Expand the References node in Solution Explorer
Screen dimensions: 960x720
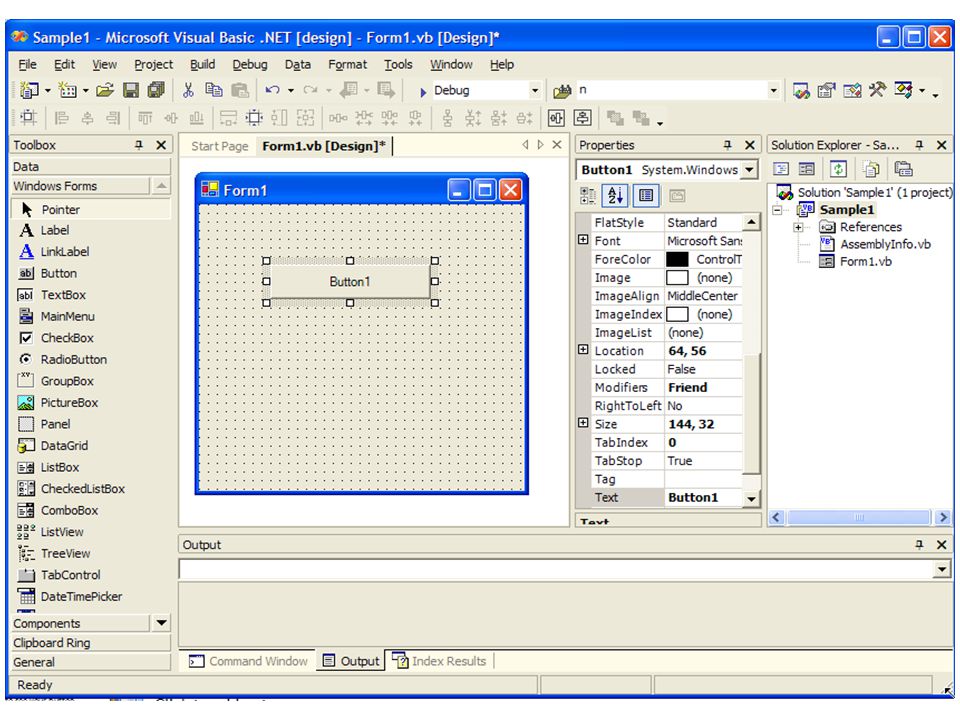pos(798,227)
